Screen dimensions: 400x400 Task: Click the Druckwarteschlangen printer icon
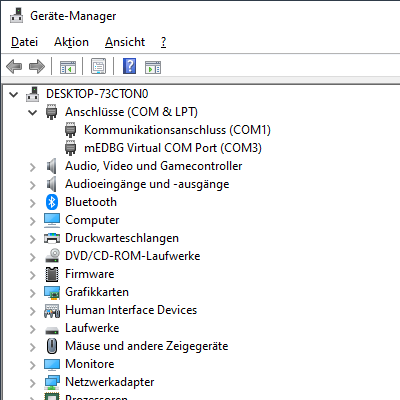[52, 238]
